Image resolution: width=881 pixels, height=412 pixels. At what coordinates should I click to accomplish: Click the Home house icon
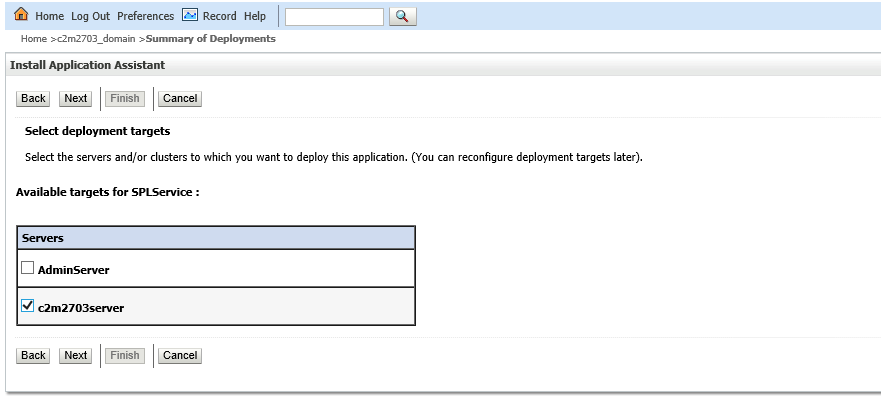[x=21, y=14]
